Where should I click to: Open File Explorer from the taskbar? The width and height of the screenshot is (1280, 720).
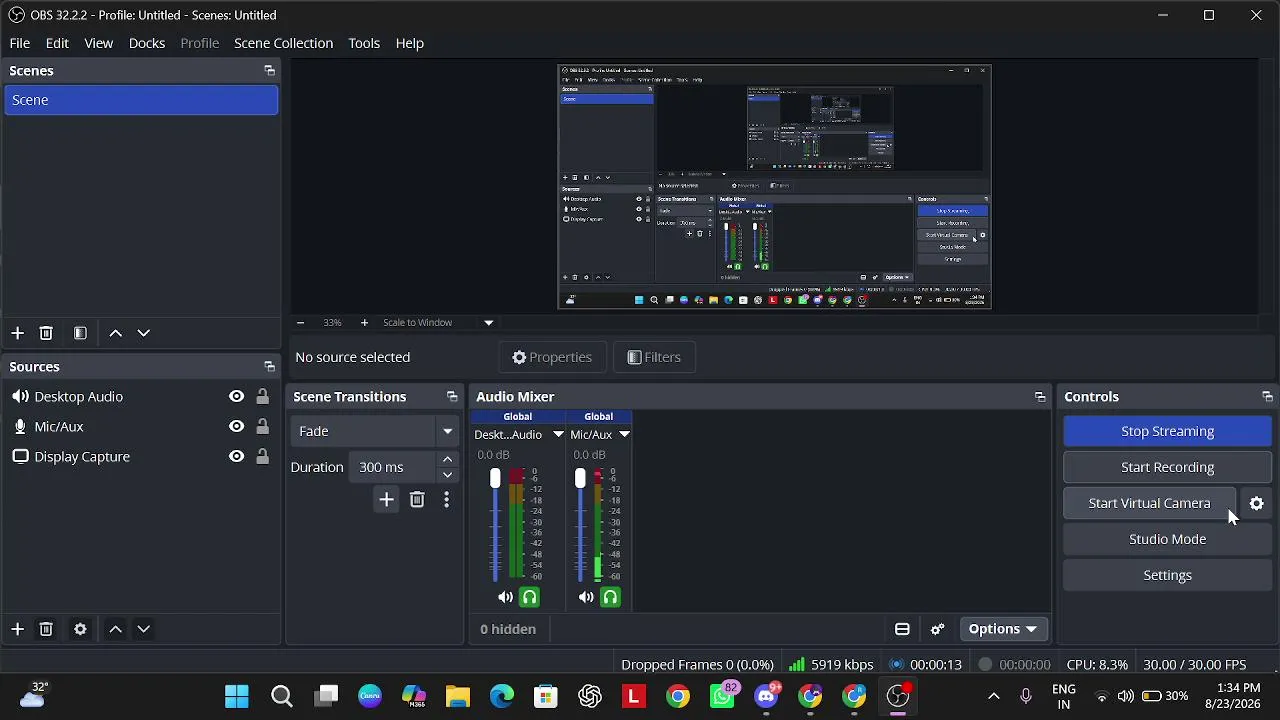[x=458, y=696]
